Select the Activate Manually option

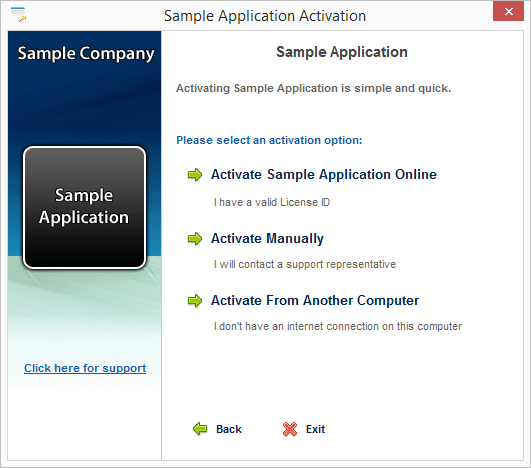pyautogui.click(x=267, y=238)
